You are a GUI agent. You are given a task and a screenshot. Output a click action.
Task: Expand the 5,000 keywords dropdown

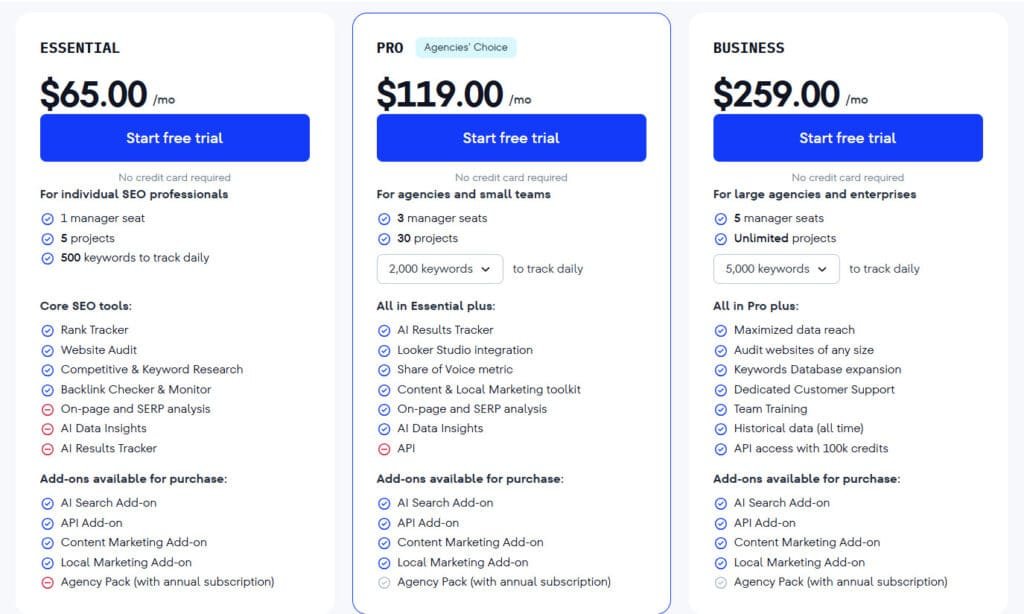pos(776,269)
